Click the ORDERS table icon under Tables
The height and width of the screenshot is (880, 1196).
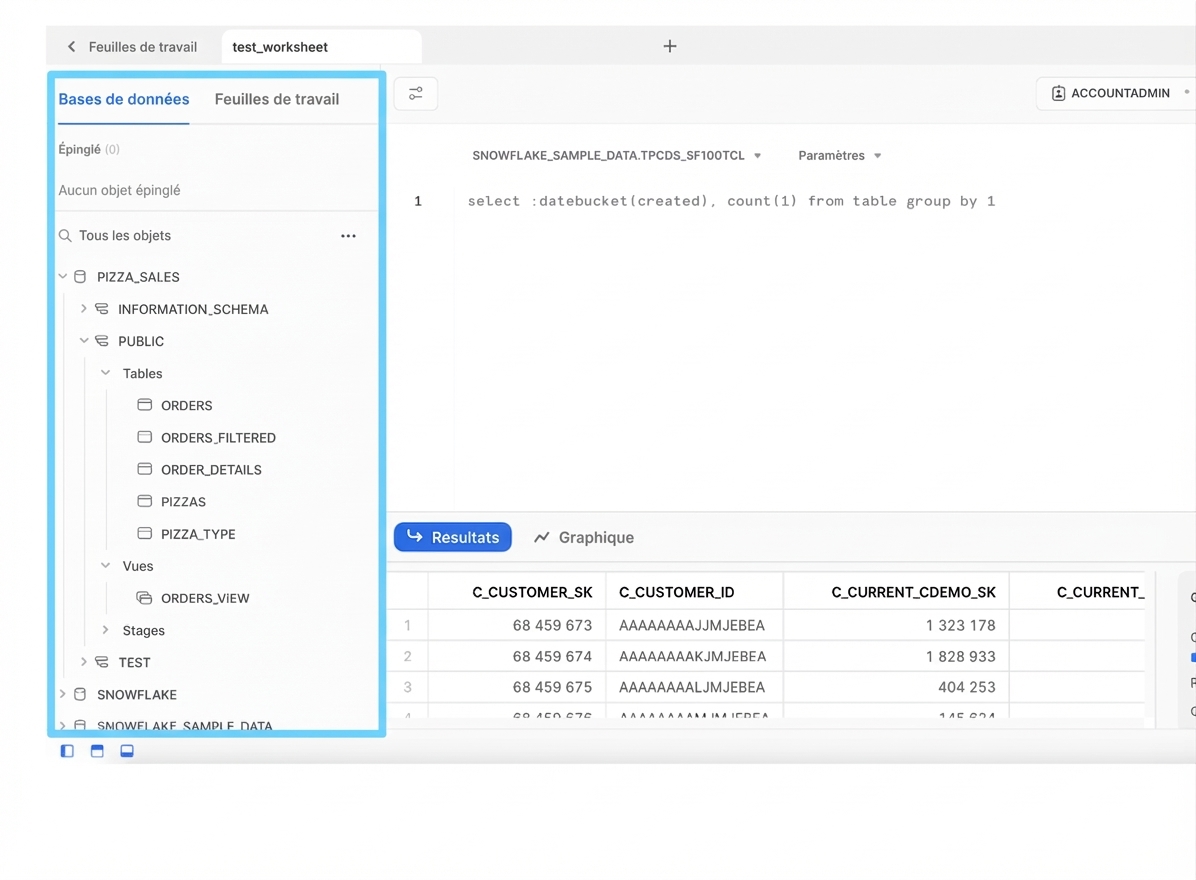[144, 405]
